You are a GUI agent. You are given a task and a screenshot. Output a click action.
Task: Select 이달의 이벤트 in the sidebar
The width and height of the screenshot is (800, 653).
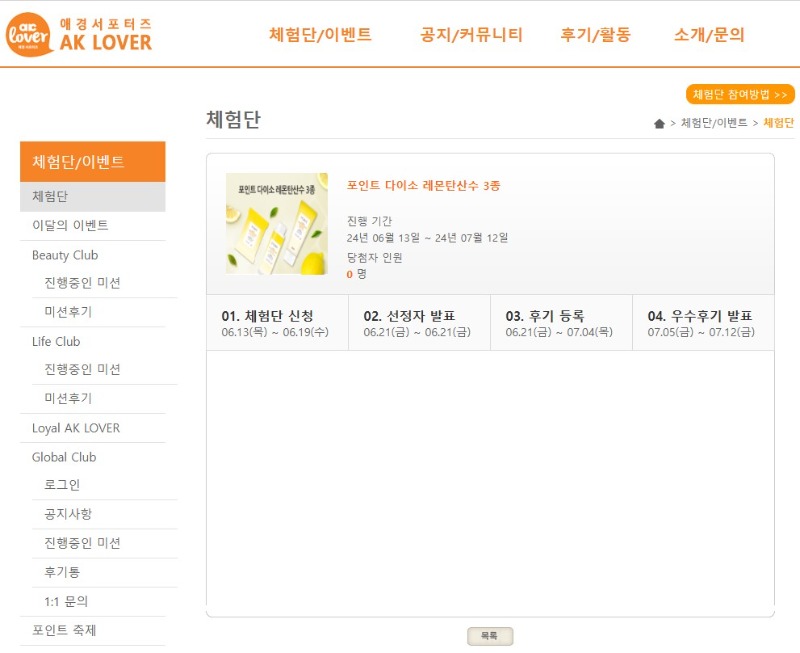[70, 225]
